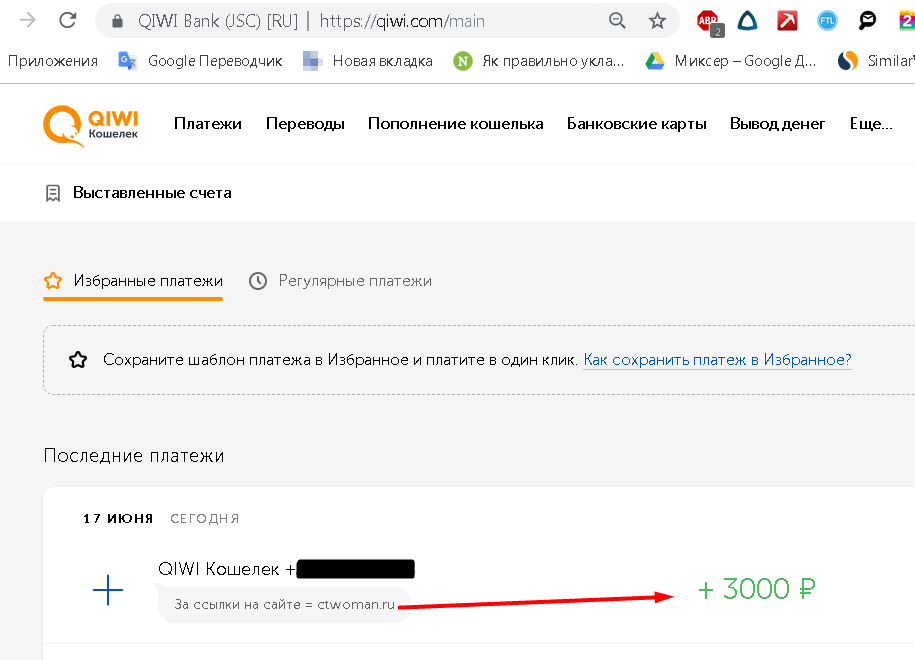This screenshot has height=660, width=915.
Task: Open the Similar bookmark
Action: (x=875, y=61)
